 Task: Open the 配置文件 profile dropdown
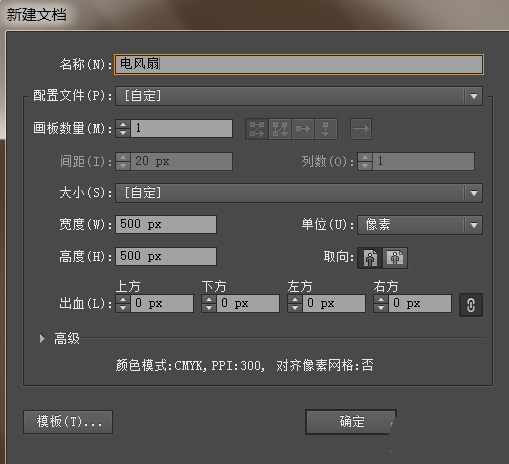tap(299, 96)
